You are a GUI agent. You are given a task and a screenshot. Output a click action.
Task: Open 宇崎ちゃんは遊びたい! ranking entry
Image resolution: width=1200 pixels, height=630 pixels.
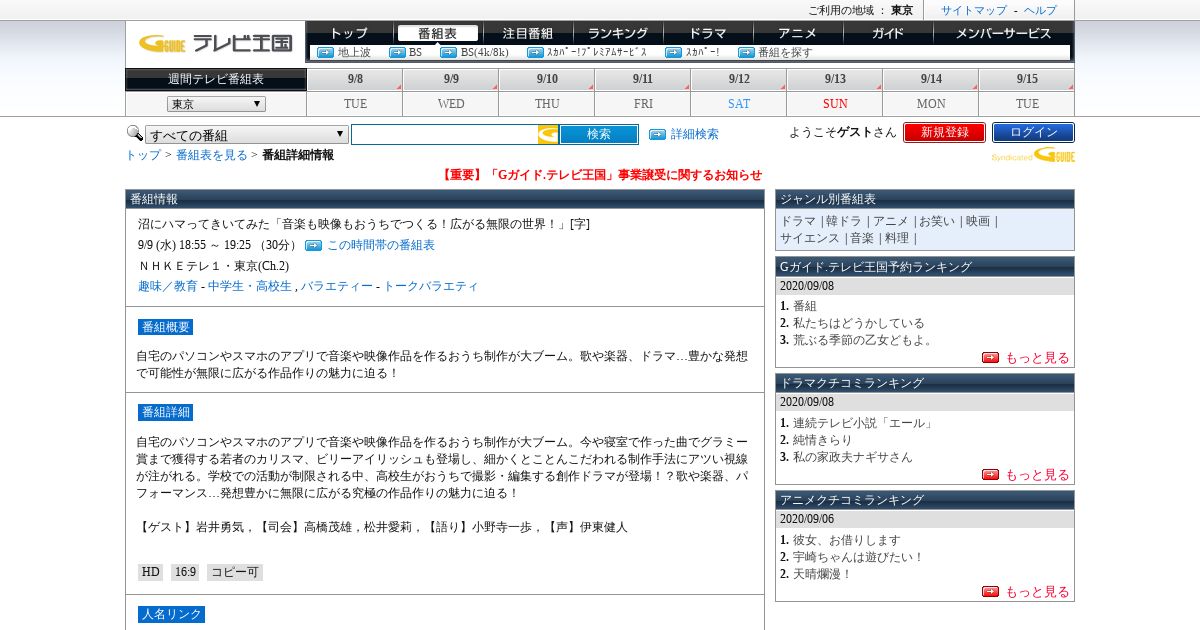point(859,557)
